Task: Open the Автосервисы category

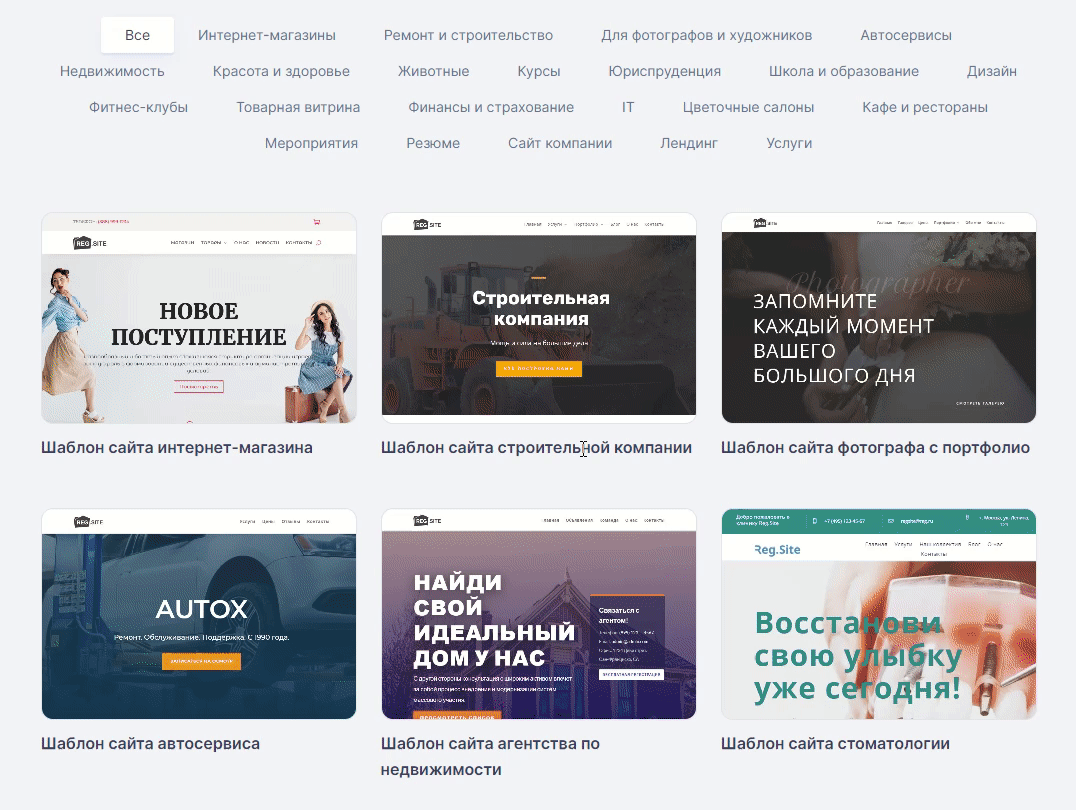Action: click(906, 35)
